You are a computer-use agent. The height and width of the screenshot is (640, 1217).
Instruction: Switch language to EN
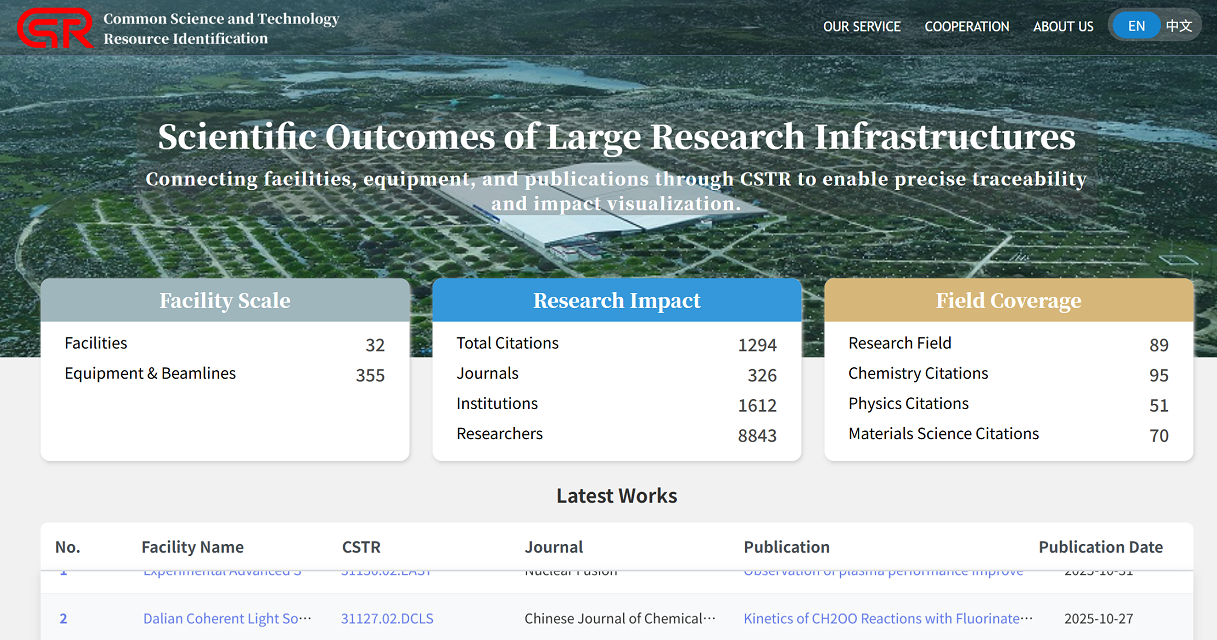(x=1136, y=26)
